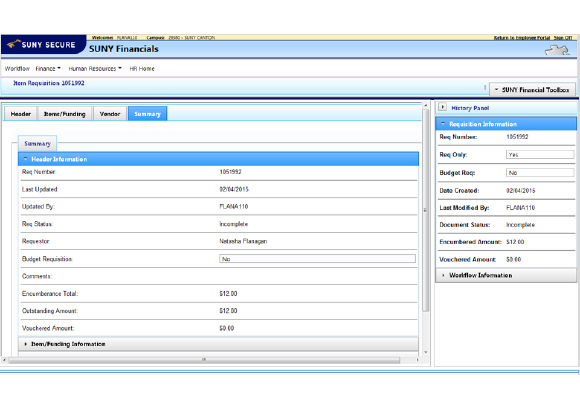Click Last Updated date 02/04/2015
This screenshot has height=410, width=580.
coord(234,189)
